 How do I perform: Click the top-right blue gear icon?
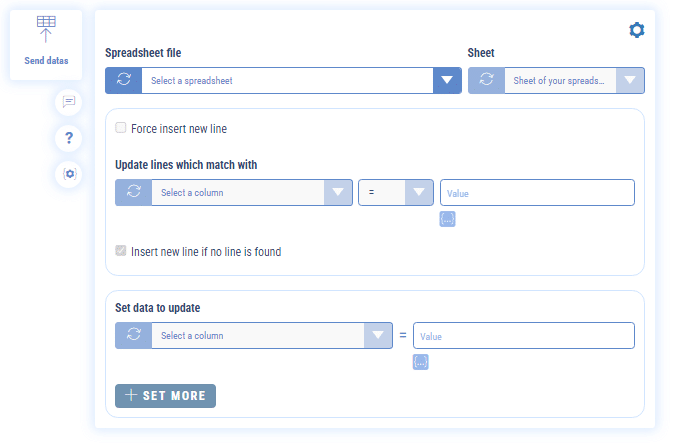coord(636,31)
